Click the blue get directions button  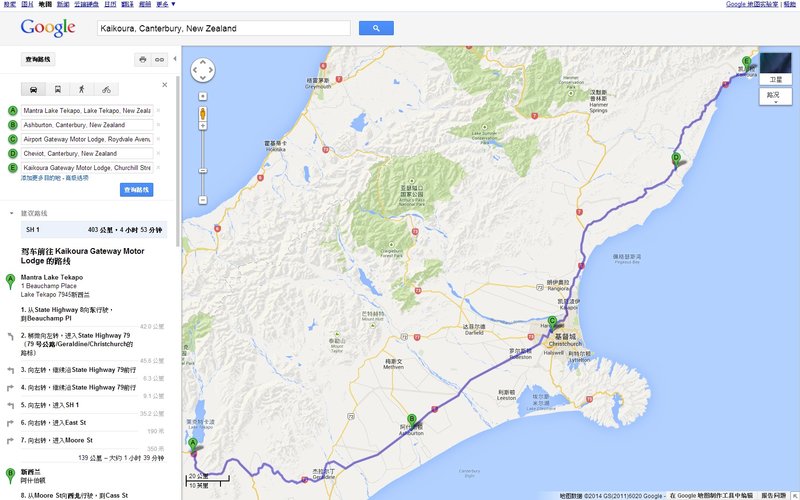[x=136, y=190]
